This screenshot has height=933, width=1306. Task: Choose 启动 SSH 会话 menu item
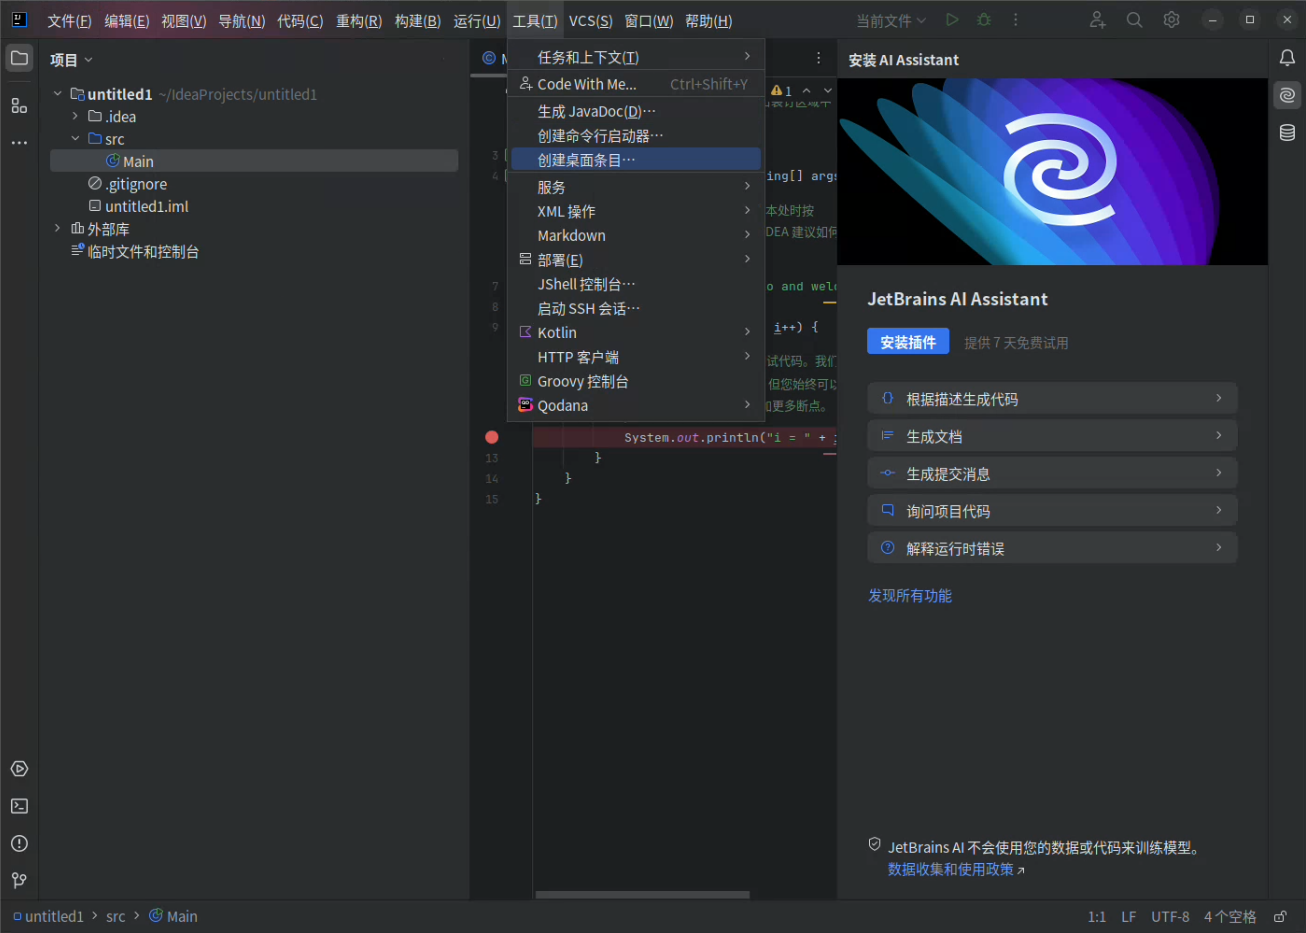point(635,308)
